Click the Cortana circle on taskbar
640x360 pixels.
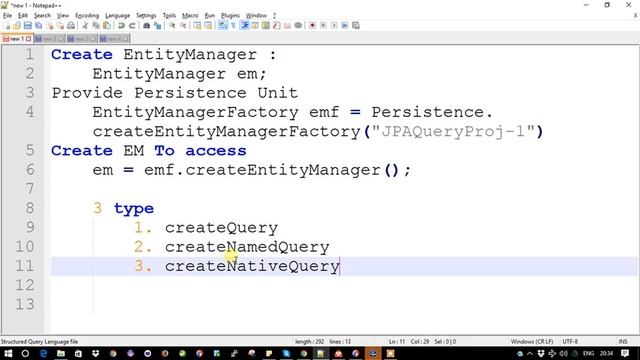[x=25, y=353]
